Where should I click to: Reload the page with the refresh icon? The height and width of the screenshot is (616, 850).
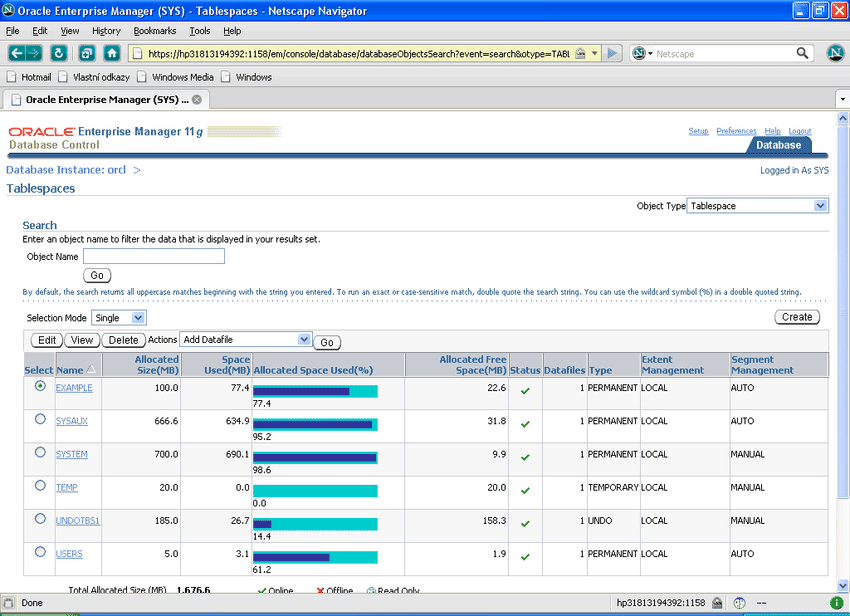pyautogui.click(x=59, y=53)
